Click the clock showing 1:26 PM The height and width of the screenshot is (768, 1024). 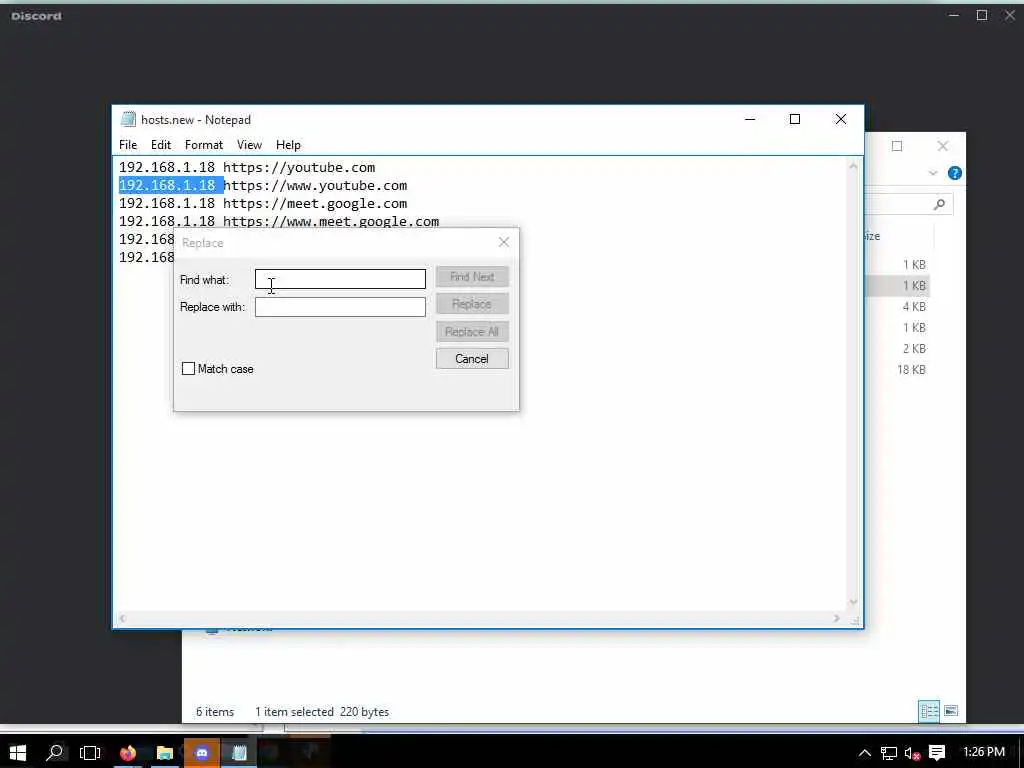[x=984, y=752]
